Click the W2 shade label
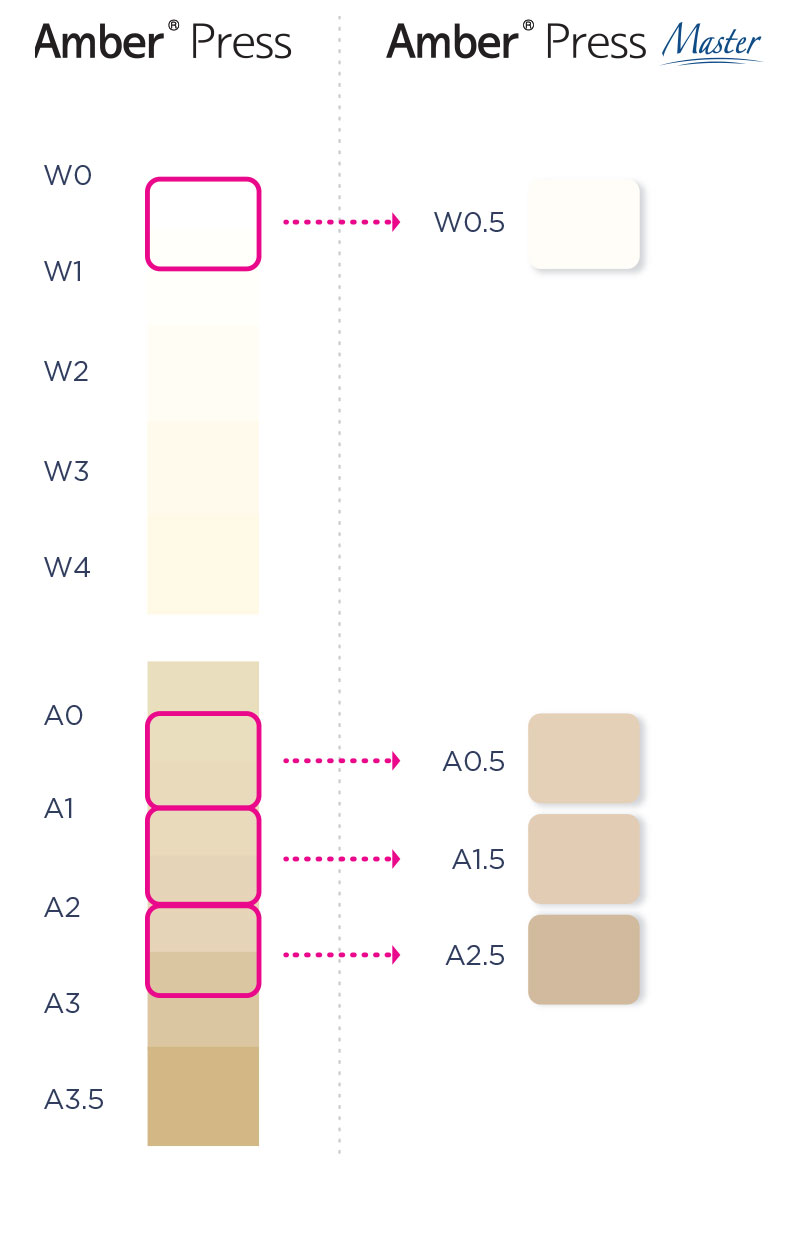This screenshot has width=800, height=1253. click(67, 372)
